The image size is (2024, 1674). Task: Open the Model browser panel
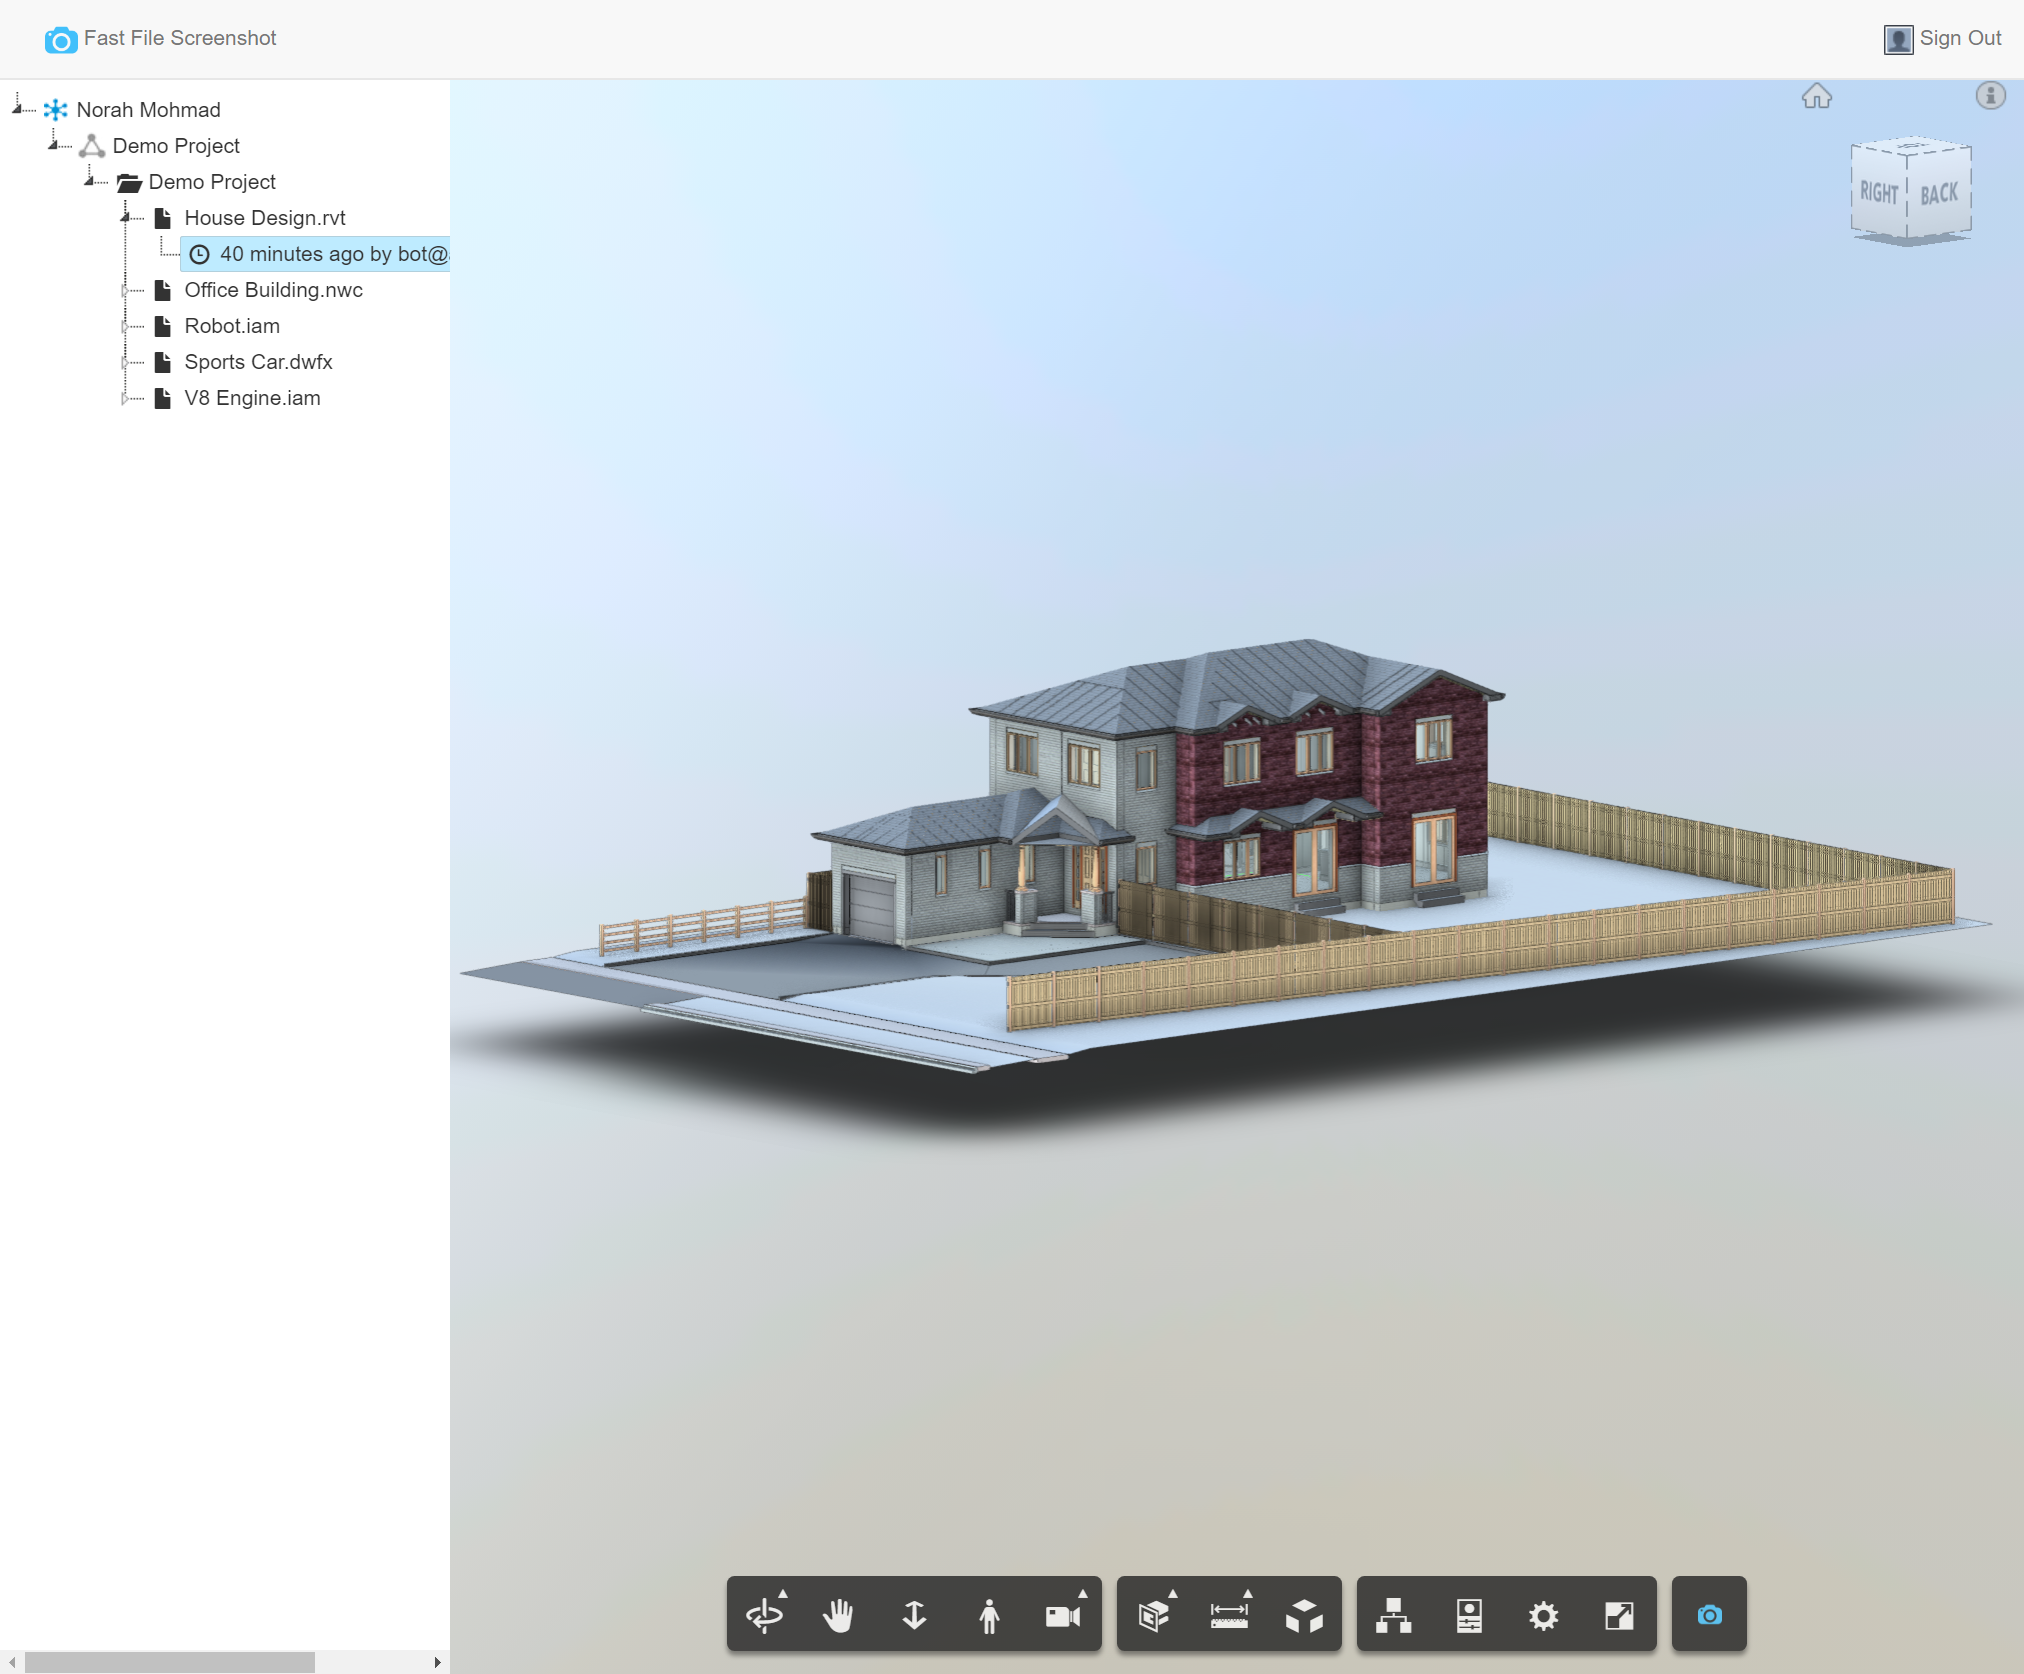point(1394,1615)
